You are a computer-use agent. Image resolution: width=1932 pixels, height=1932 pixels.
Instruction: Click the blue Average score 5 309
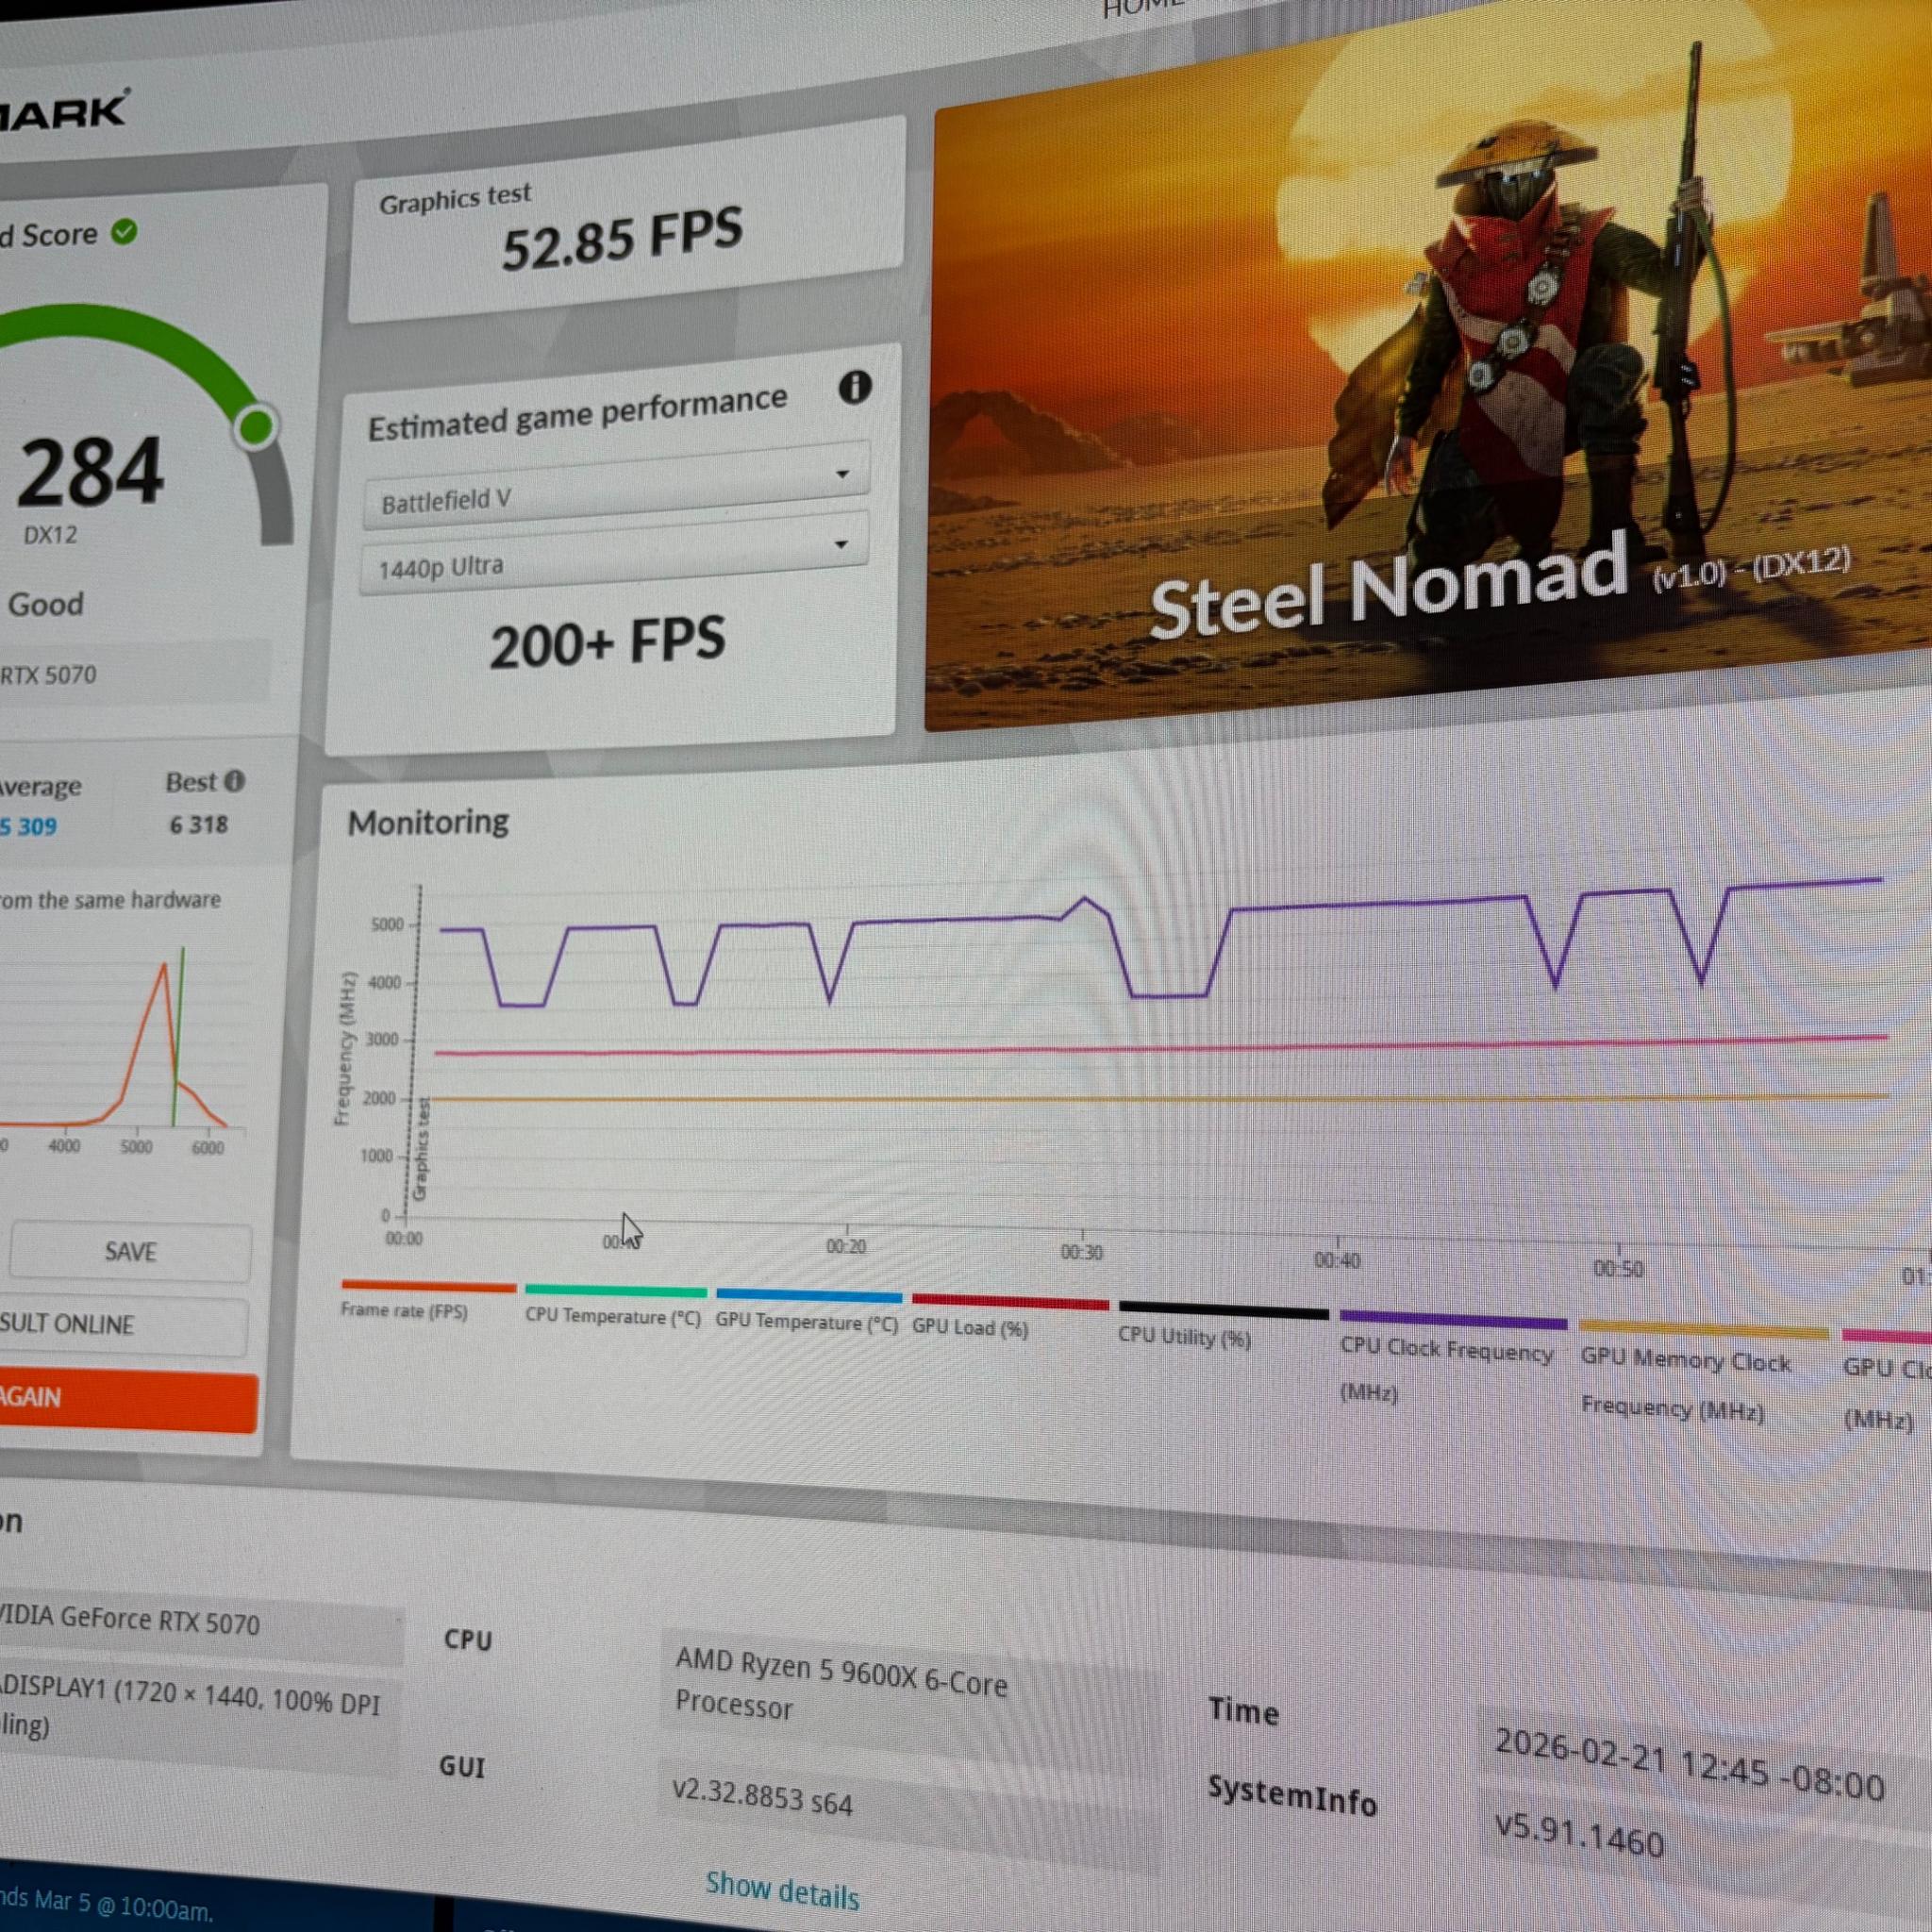click(x=28, y=827)
